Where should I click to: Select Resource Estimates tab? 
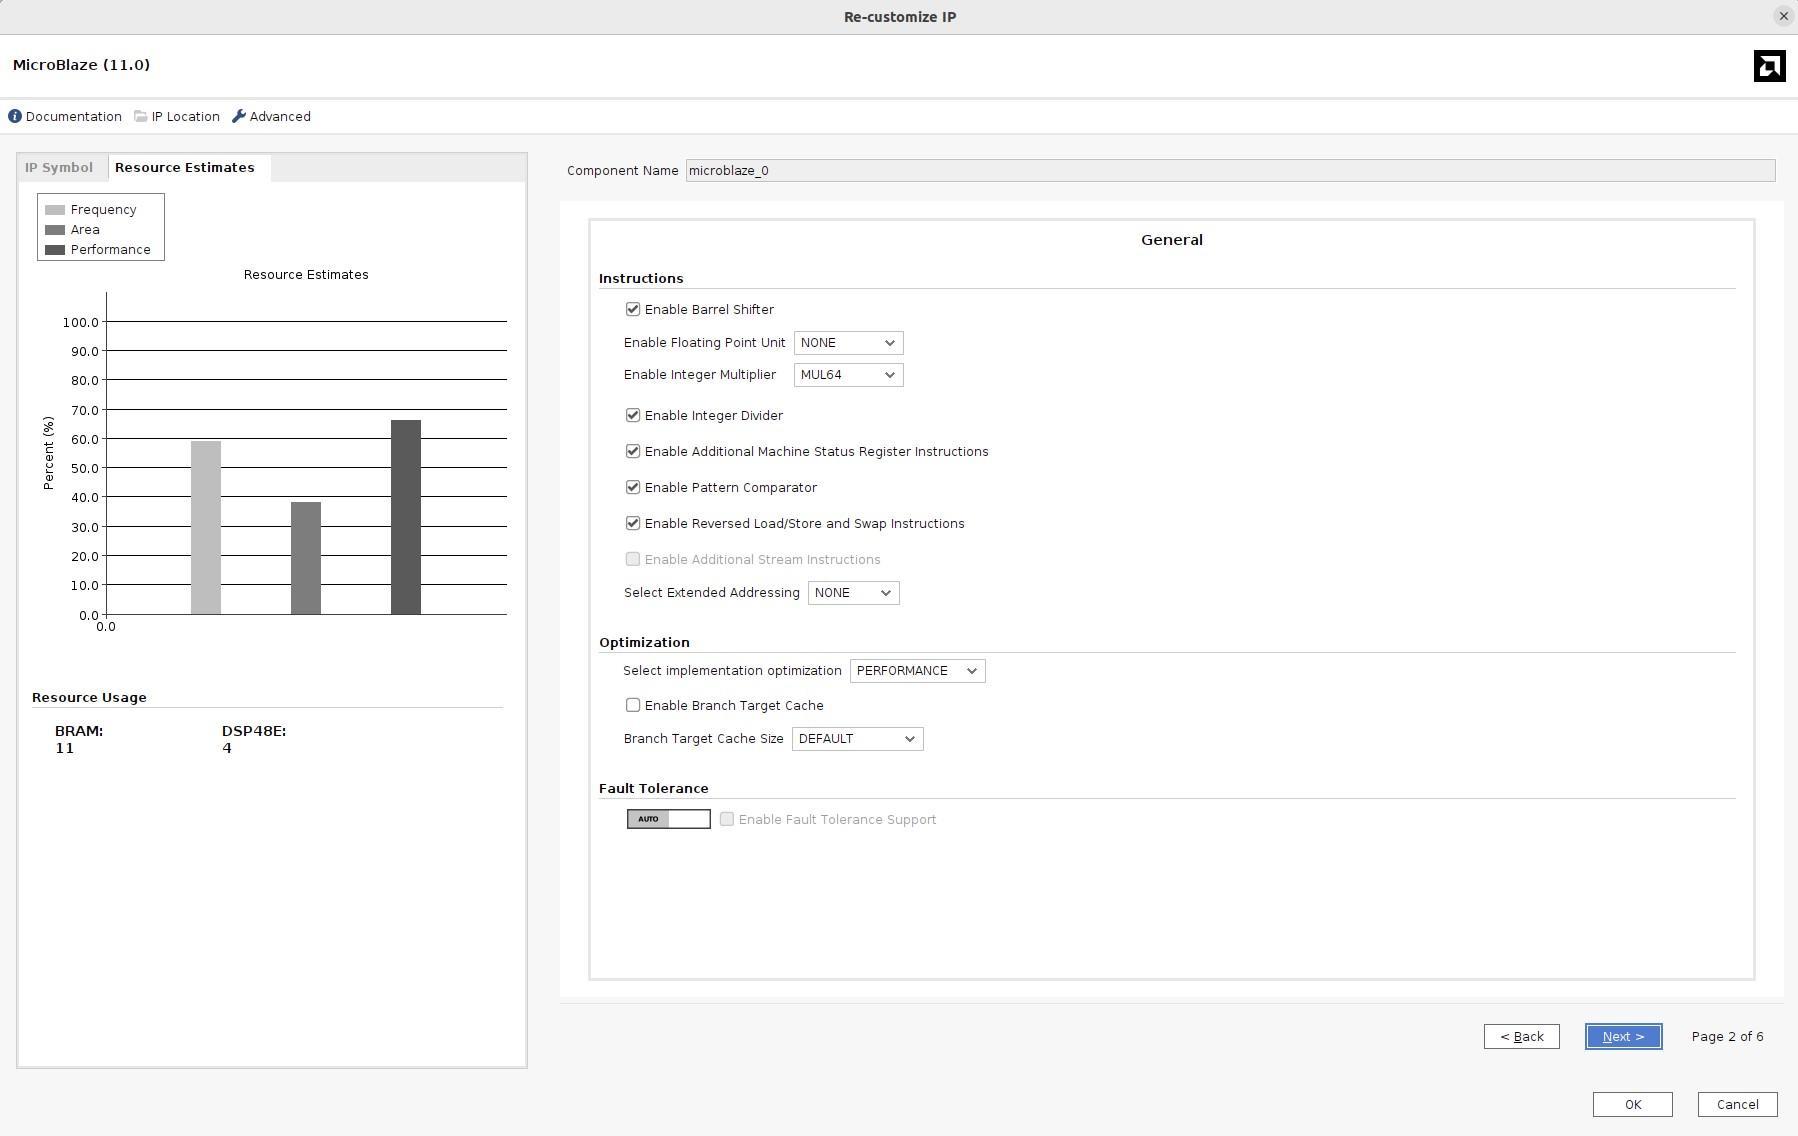pyautogui.click(x=185, y=167)
